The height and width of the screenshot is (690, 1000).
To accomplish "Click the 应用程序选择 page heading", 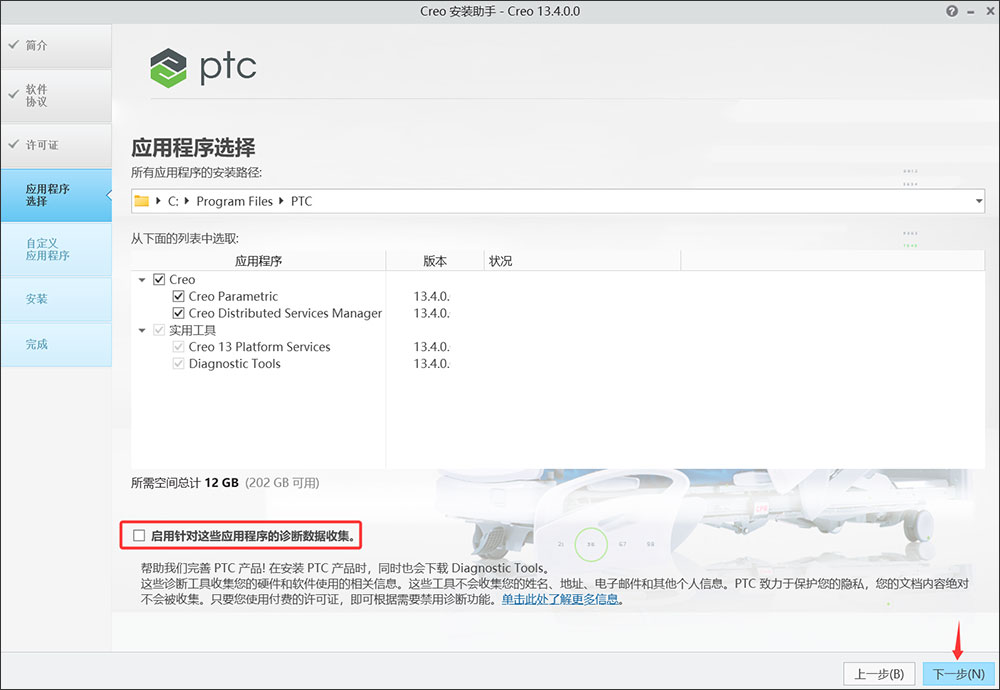I will pos(193,147).
